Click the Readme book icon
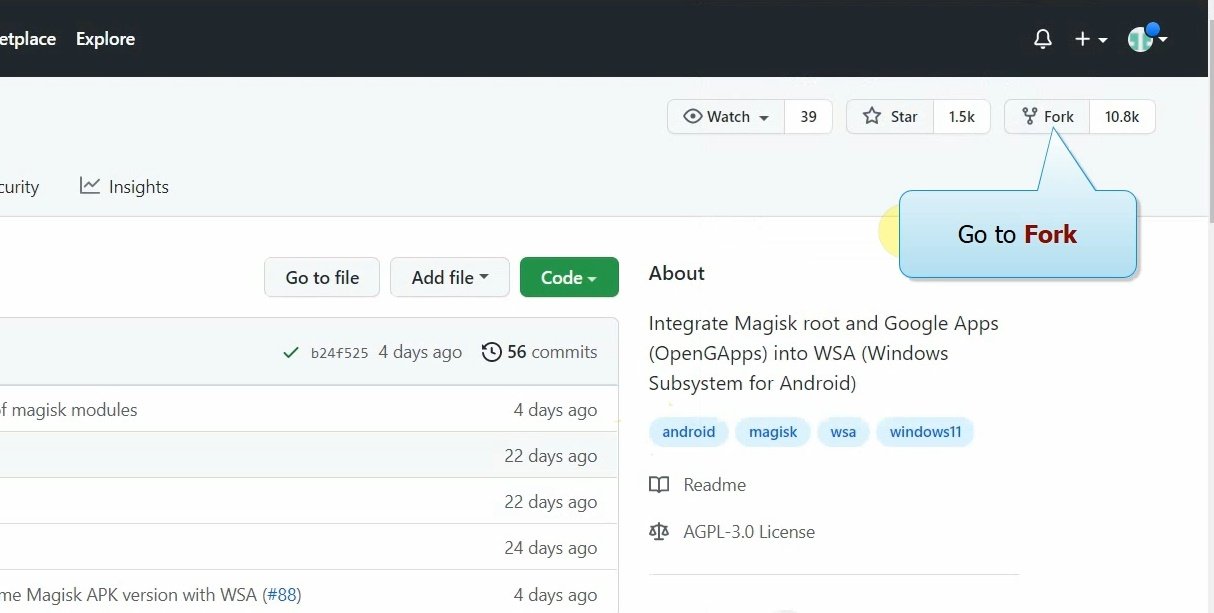1214x613 pixels. [659, 485]
